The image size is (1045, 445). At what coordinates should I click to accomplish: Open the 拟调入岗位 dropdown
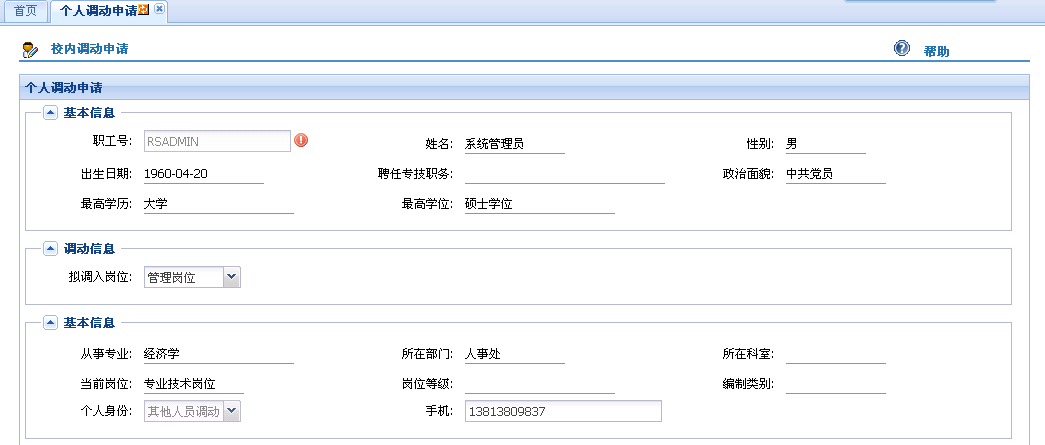[x=231, y=277]
